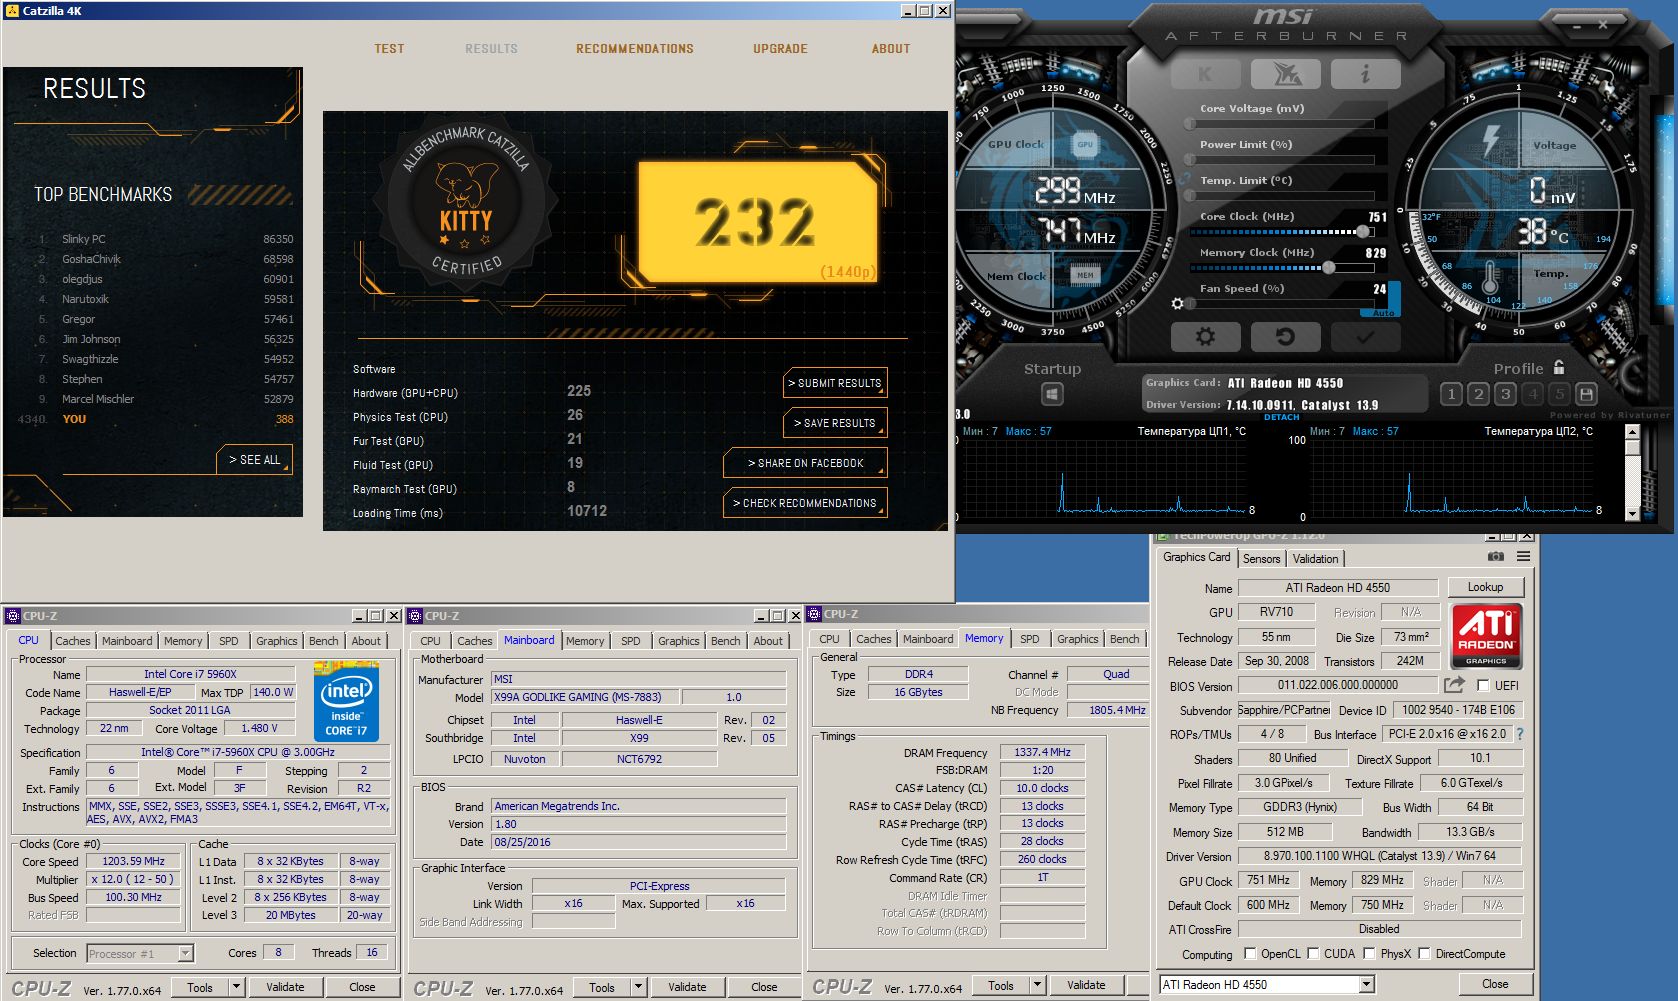Image resolution: width=1678 pixels, height=1001 pixels.
Task: Click the Power Limit slider track
Action: pos(1281,159)
